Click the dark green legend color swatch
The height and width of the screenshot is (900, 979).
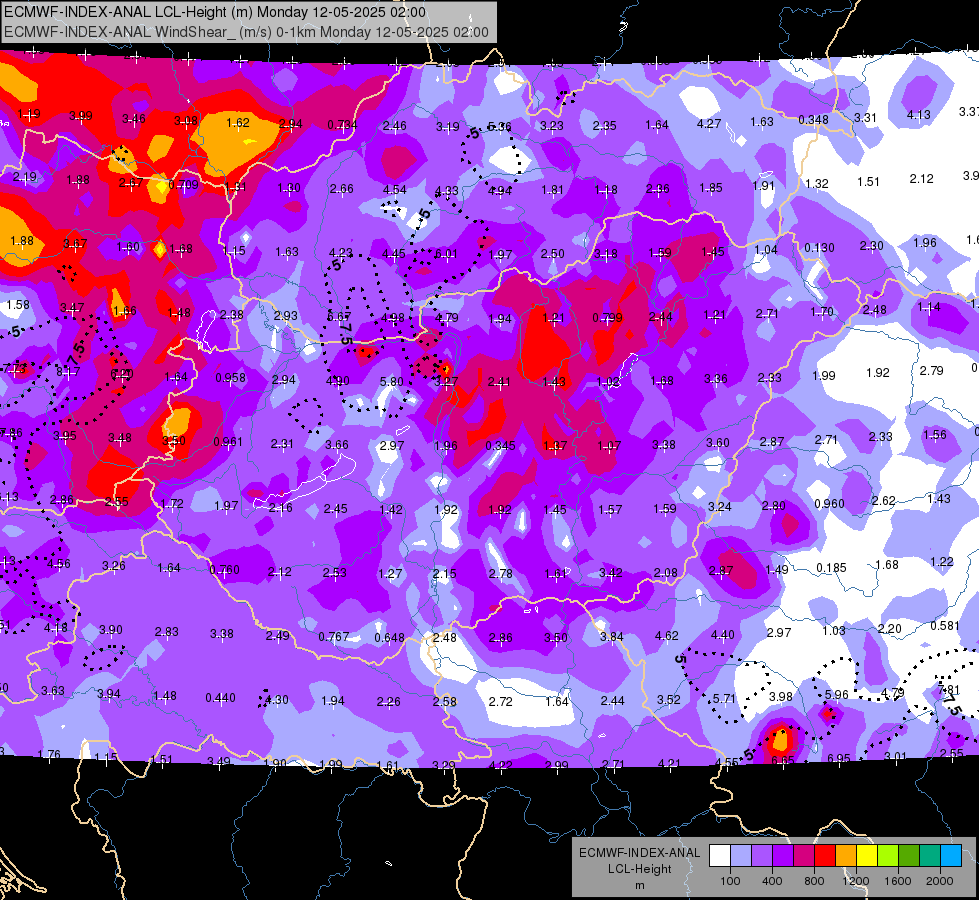909,856
